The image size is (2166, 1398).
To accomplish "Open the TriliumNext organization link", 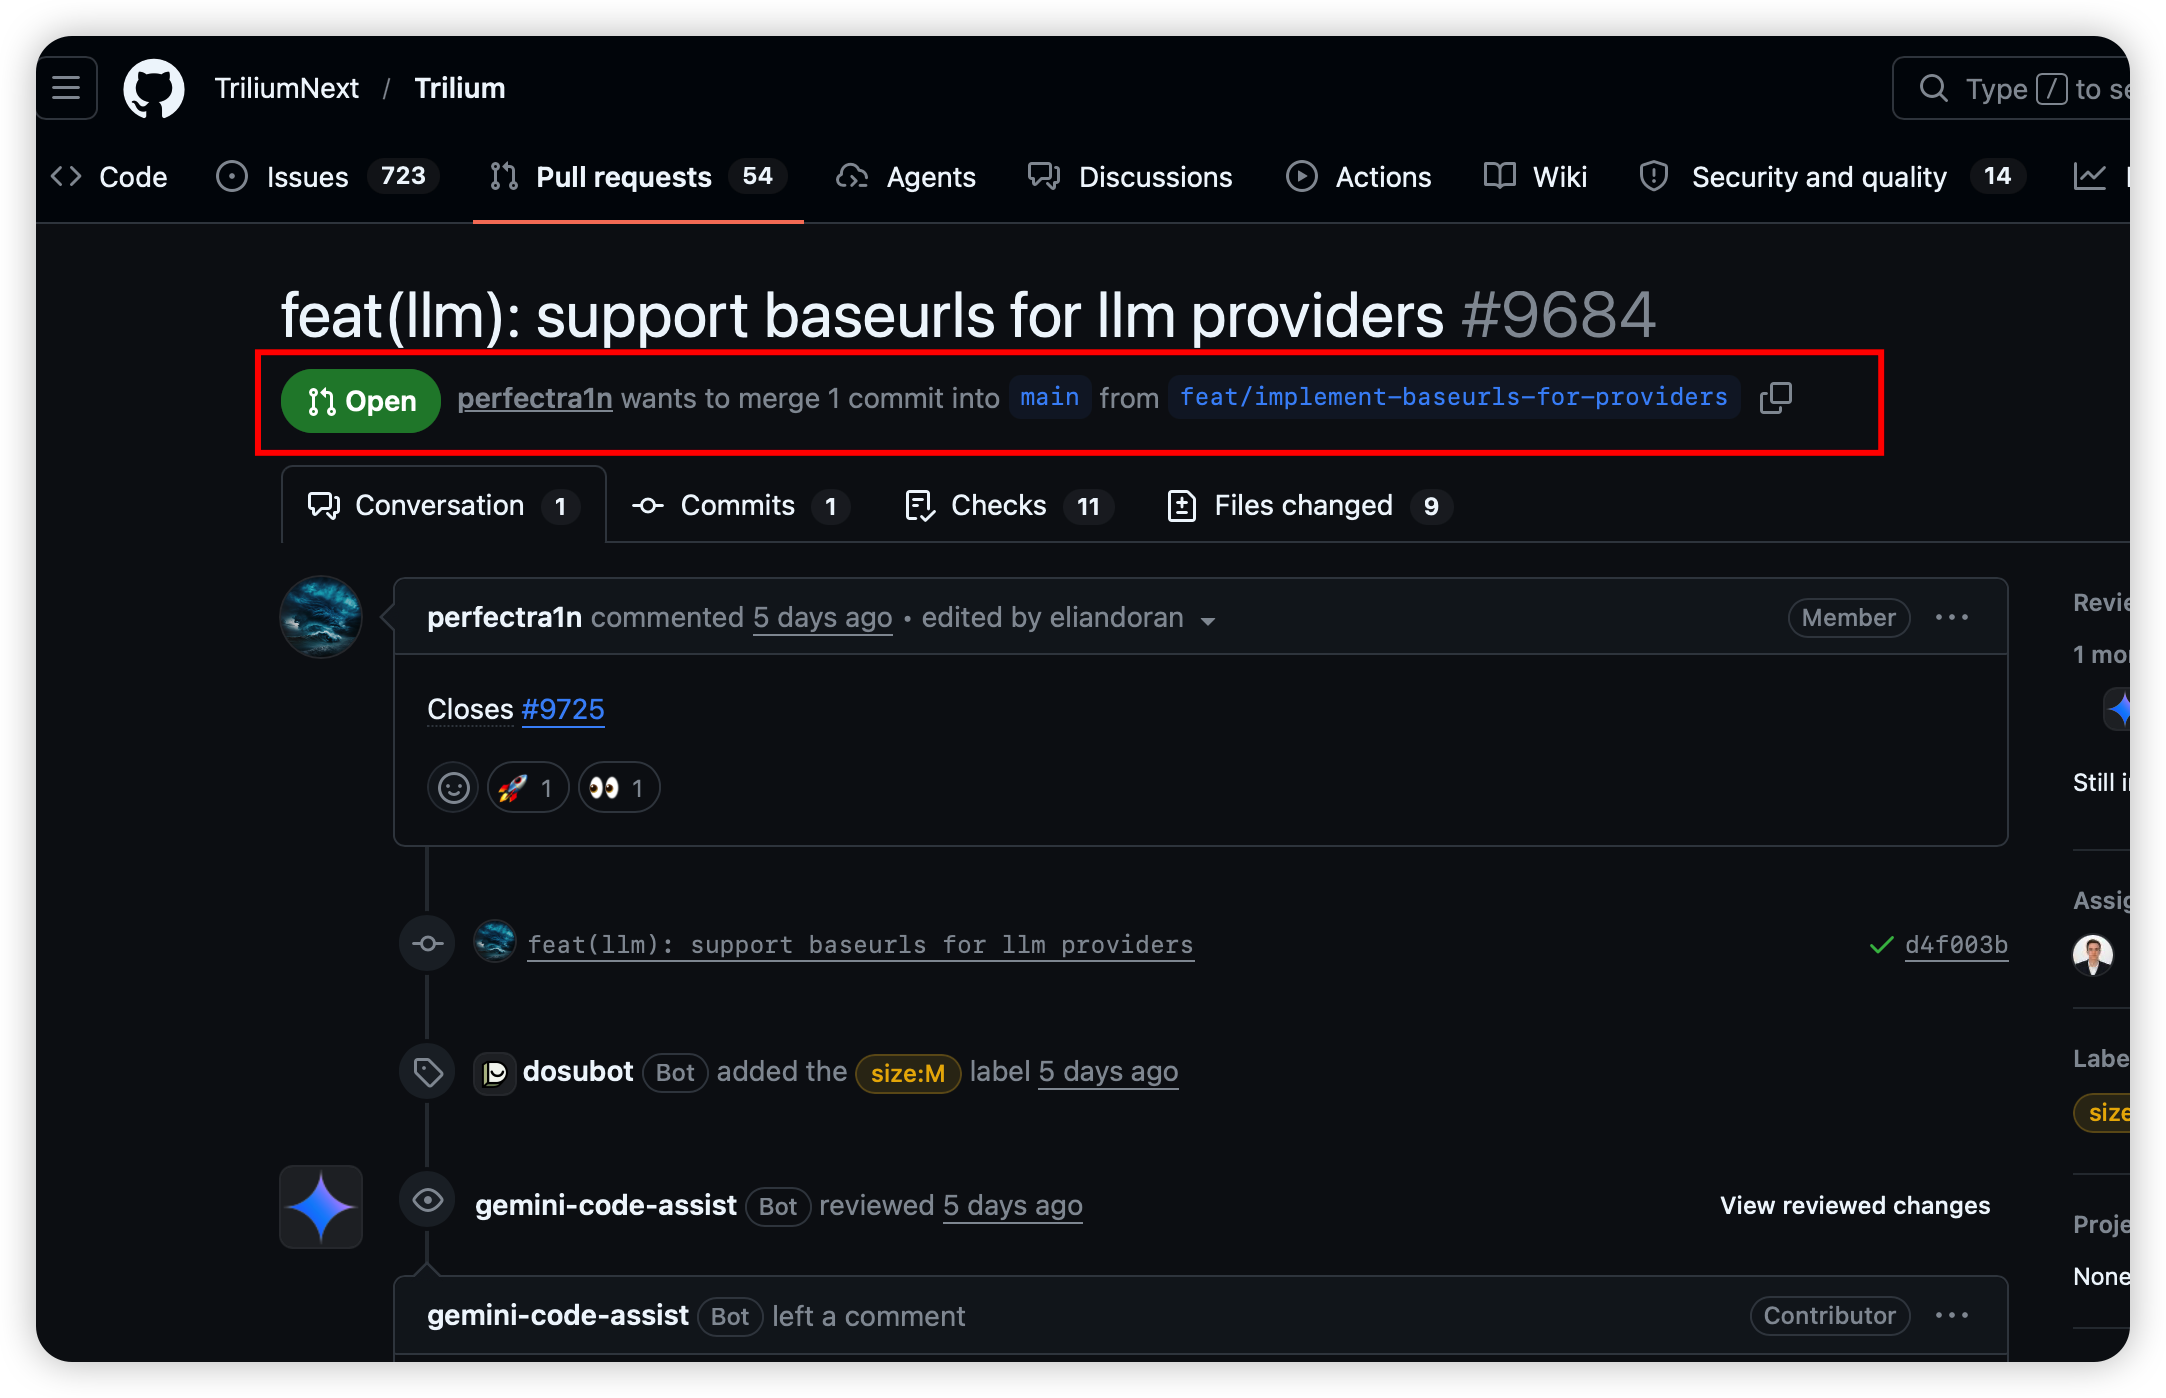I will click(286, 88).
